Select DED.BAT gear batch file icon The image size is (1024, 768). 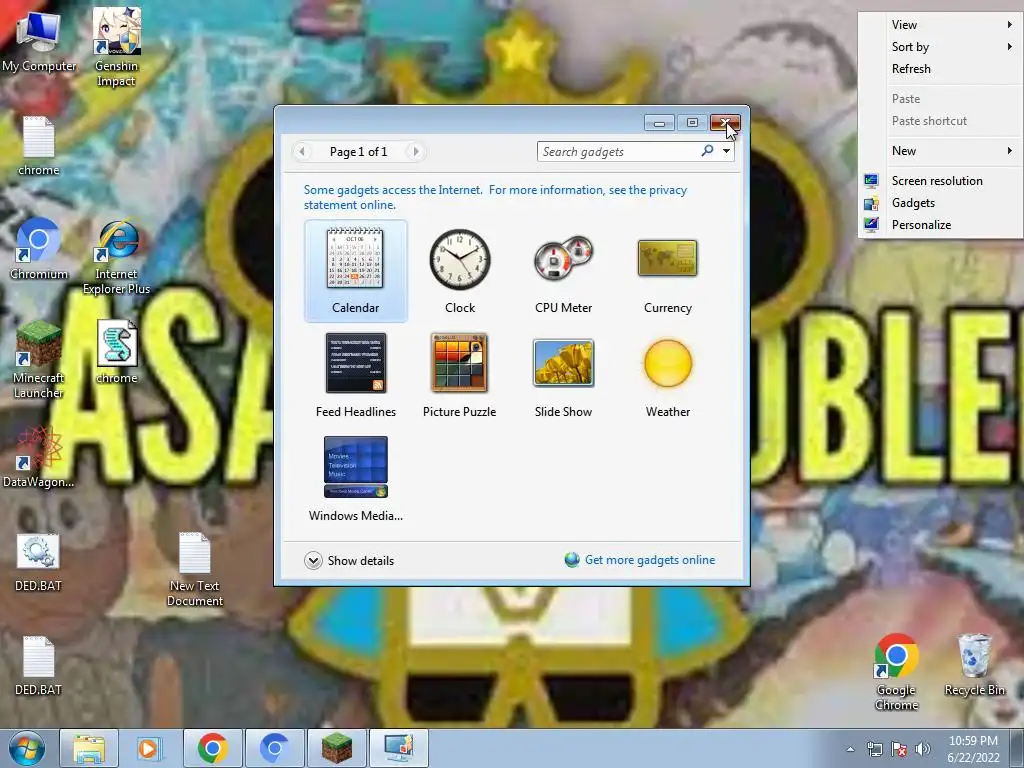[39, 563]
